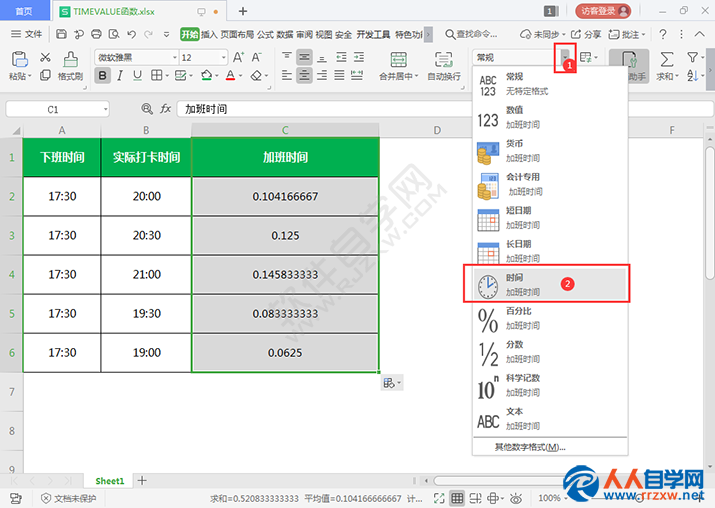Open the zoom 100% dropdown
Image resolution: width=715 pixels, height=508 pixels.
[x=564, y=498]
